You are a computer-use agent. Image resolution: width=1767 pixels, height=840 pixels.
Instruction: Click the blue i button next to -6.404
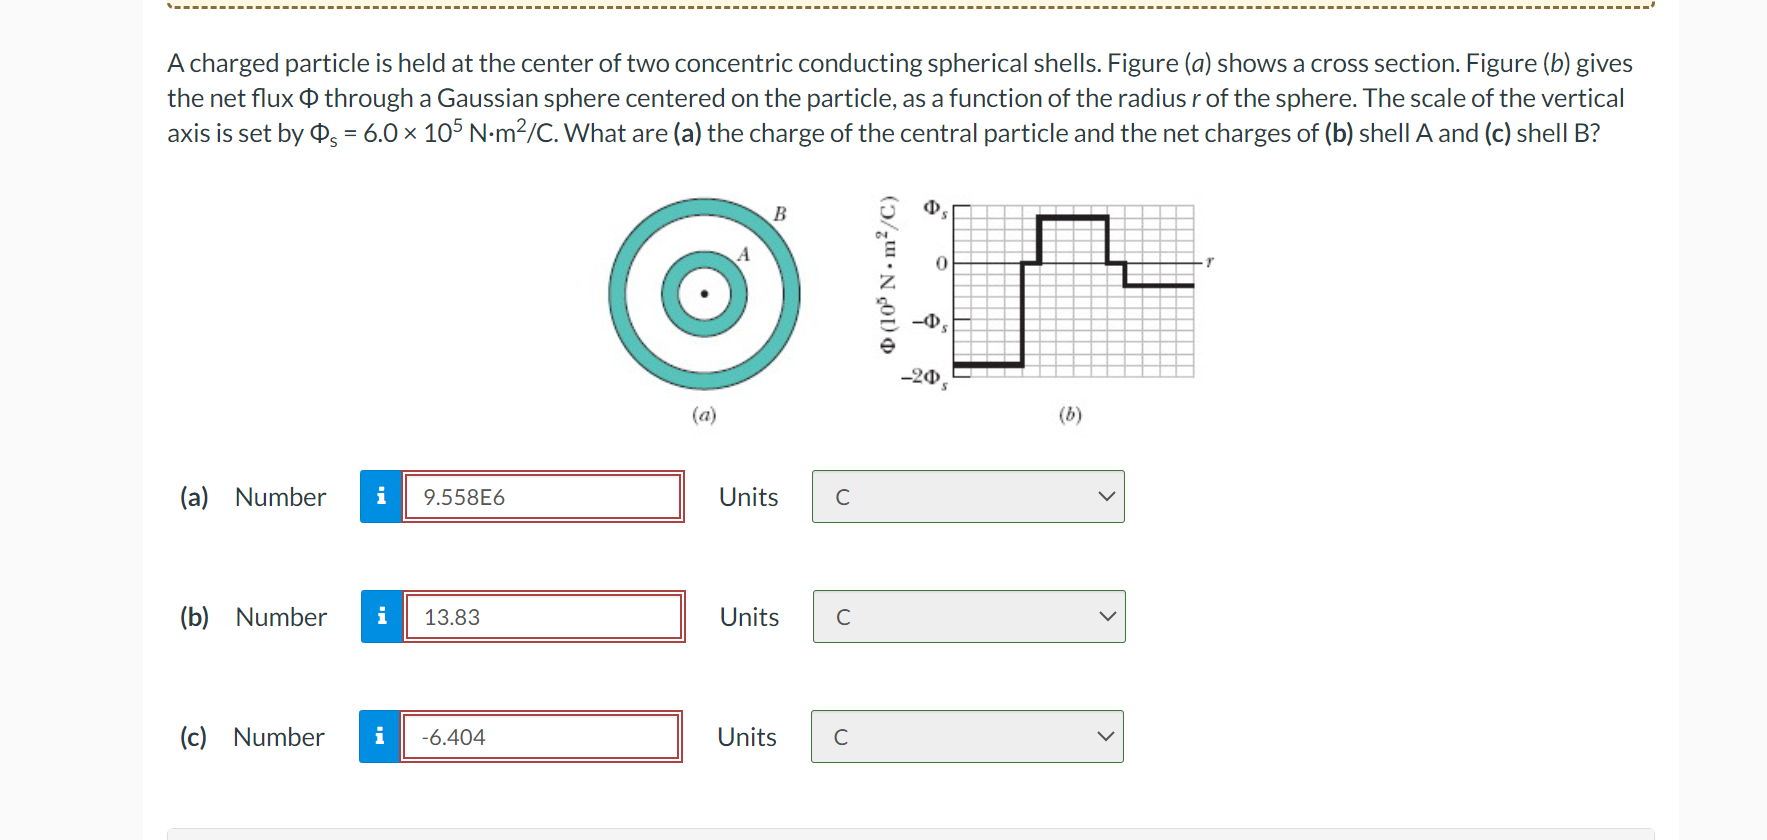point(380,736)
